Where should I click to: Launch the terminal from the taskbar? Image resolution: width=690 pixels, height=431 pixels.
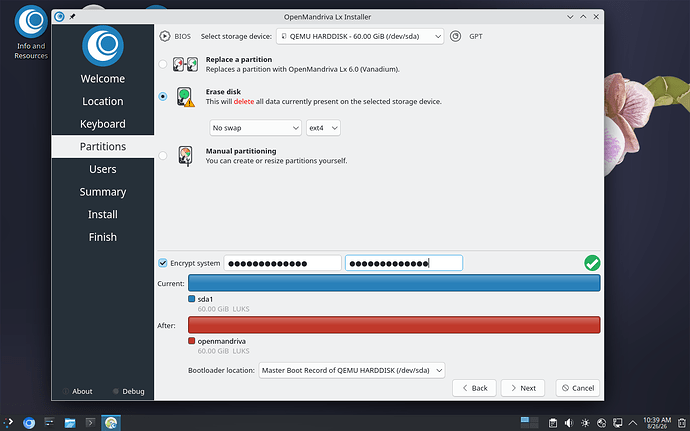[90, 423]
